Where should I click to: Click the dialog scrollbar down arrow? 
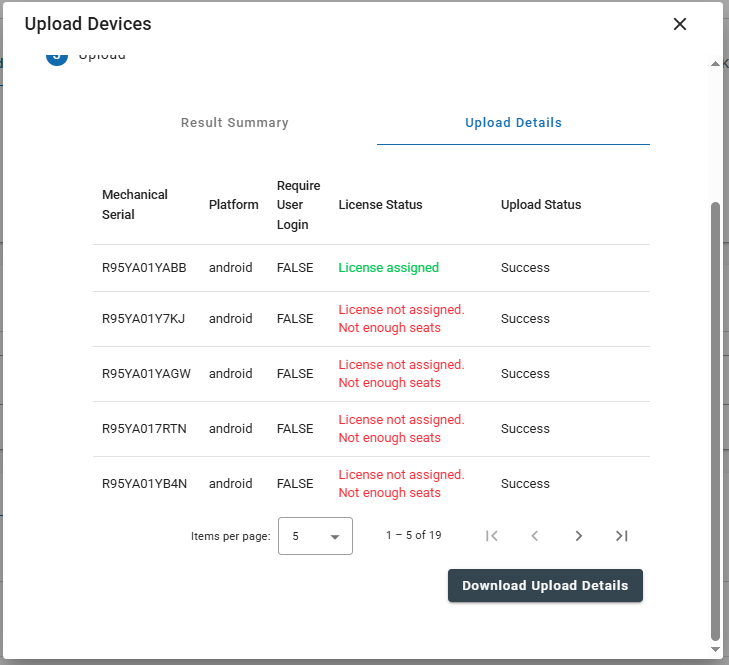(716, 649)
